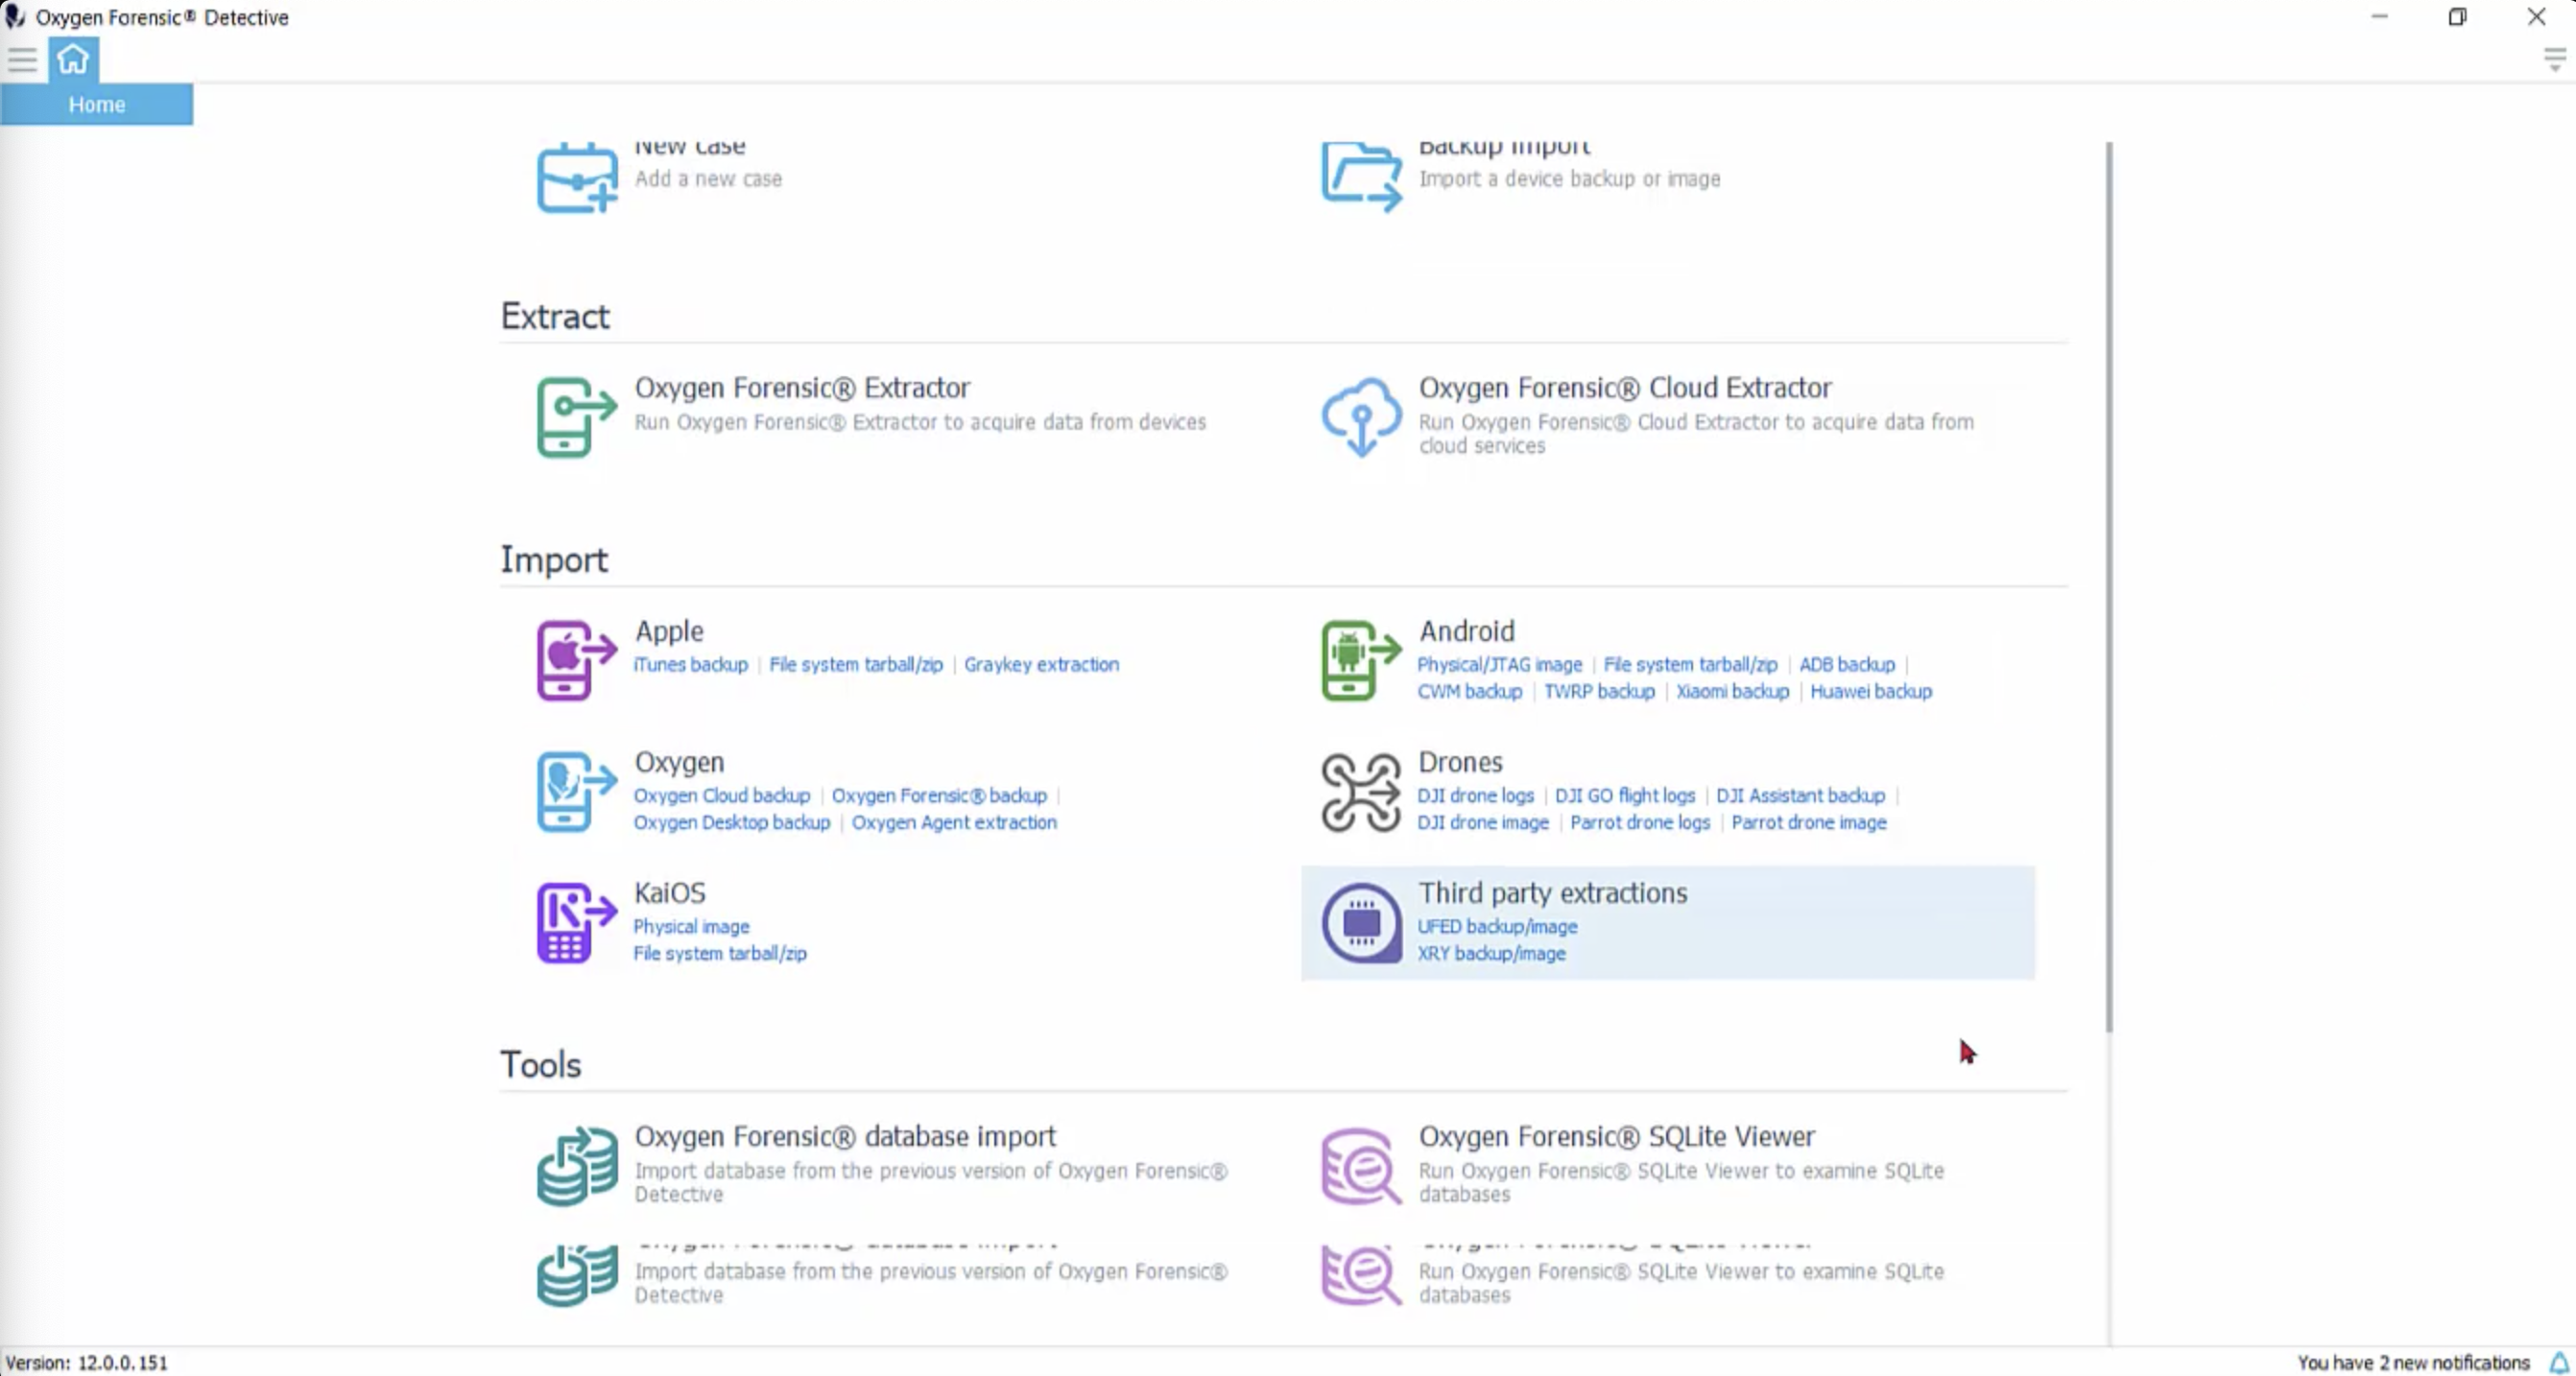Choose KaiOS Physical image link
2576x1376 pixels.
(x=691, y=926)
